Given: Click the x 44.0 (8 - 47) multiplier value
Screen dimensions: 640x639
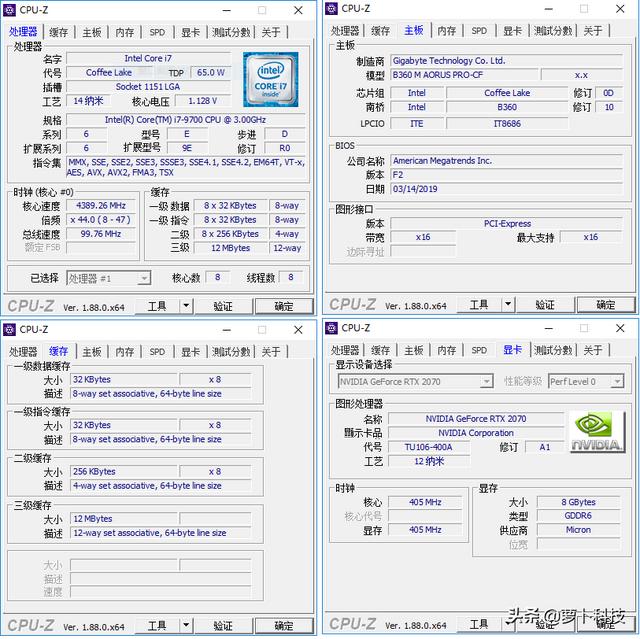Looking at the screenshot, I should pyautogui.click(x=101, y=220).
